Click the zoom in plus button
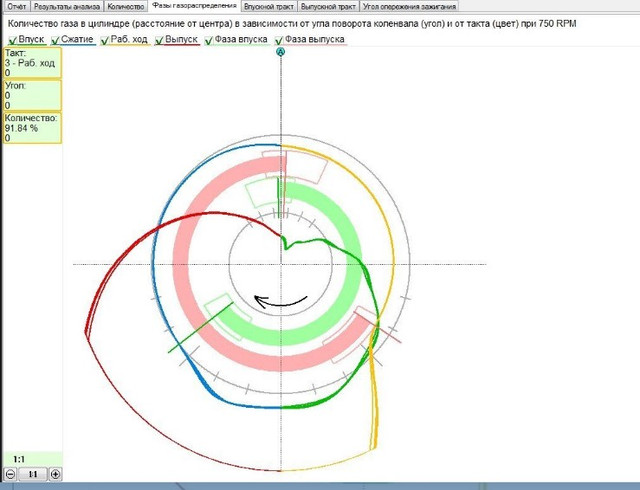This screenshot has height=490, width=640. (x=56, y=474)
